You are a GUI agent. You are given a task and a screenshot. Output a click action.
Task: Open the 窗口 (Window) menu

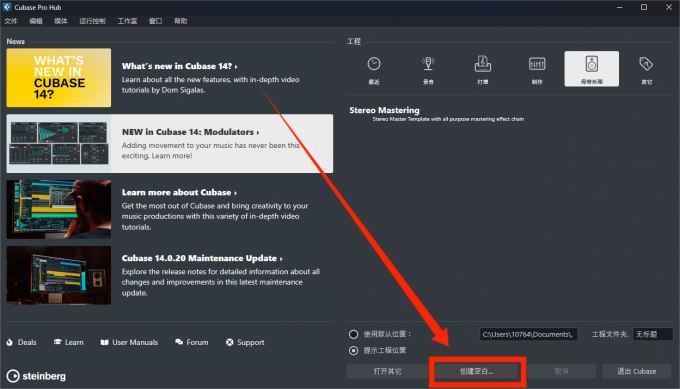pos(155,21)
